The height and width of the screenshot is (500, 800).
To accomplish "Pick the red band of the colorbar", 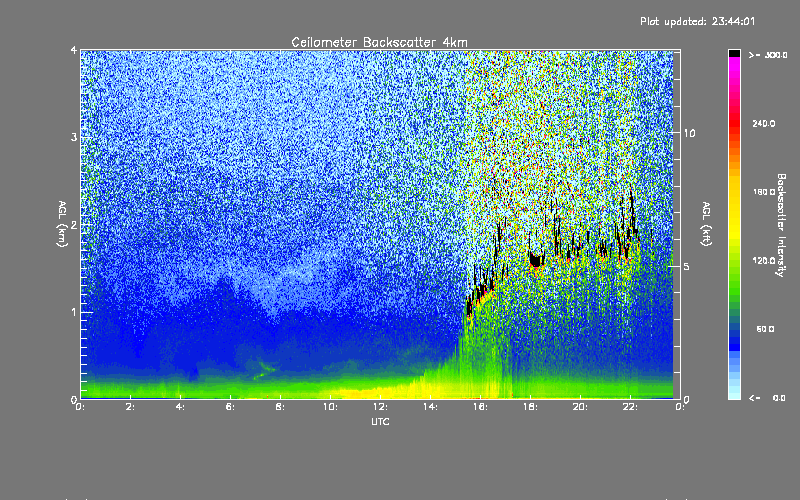I will tap(734, 122).
